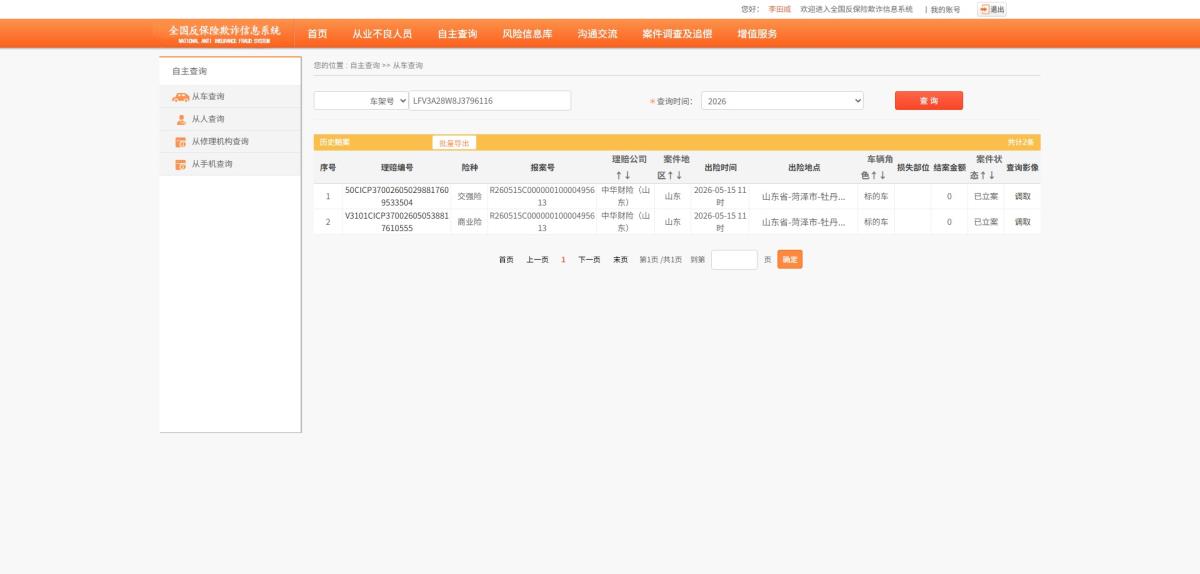Click 交强险 insurance type cell

(x=469, y=196)
